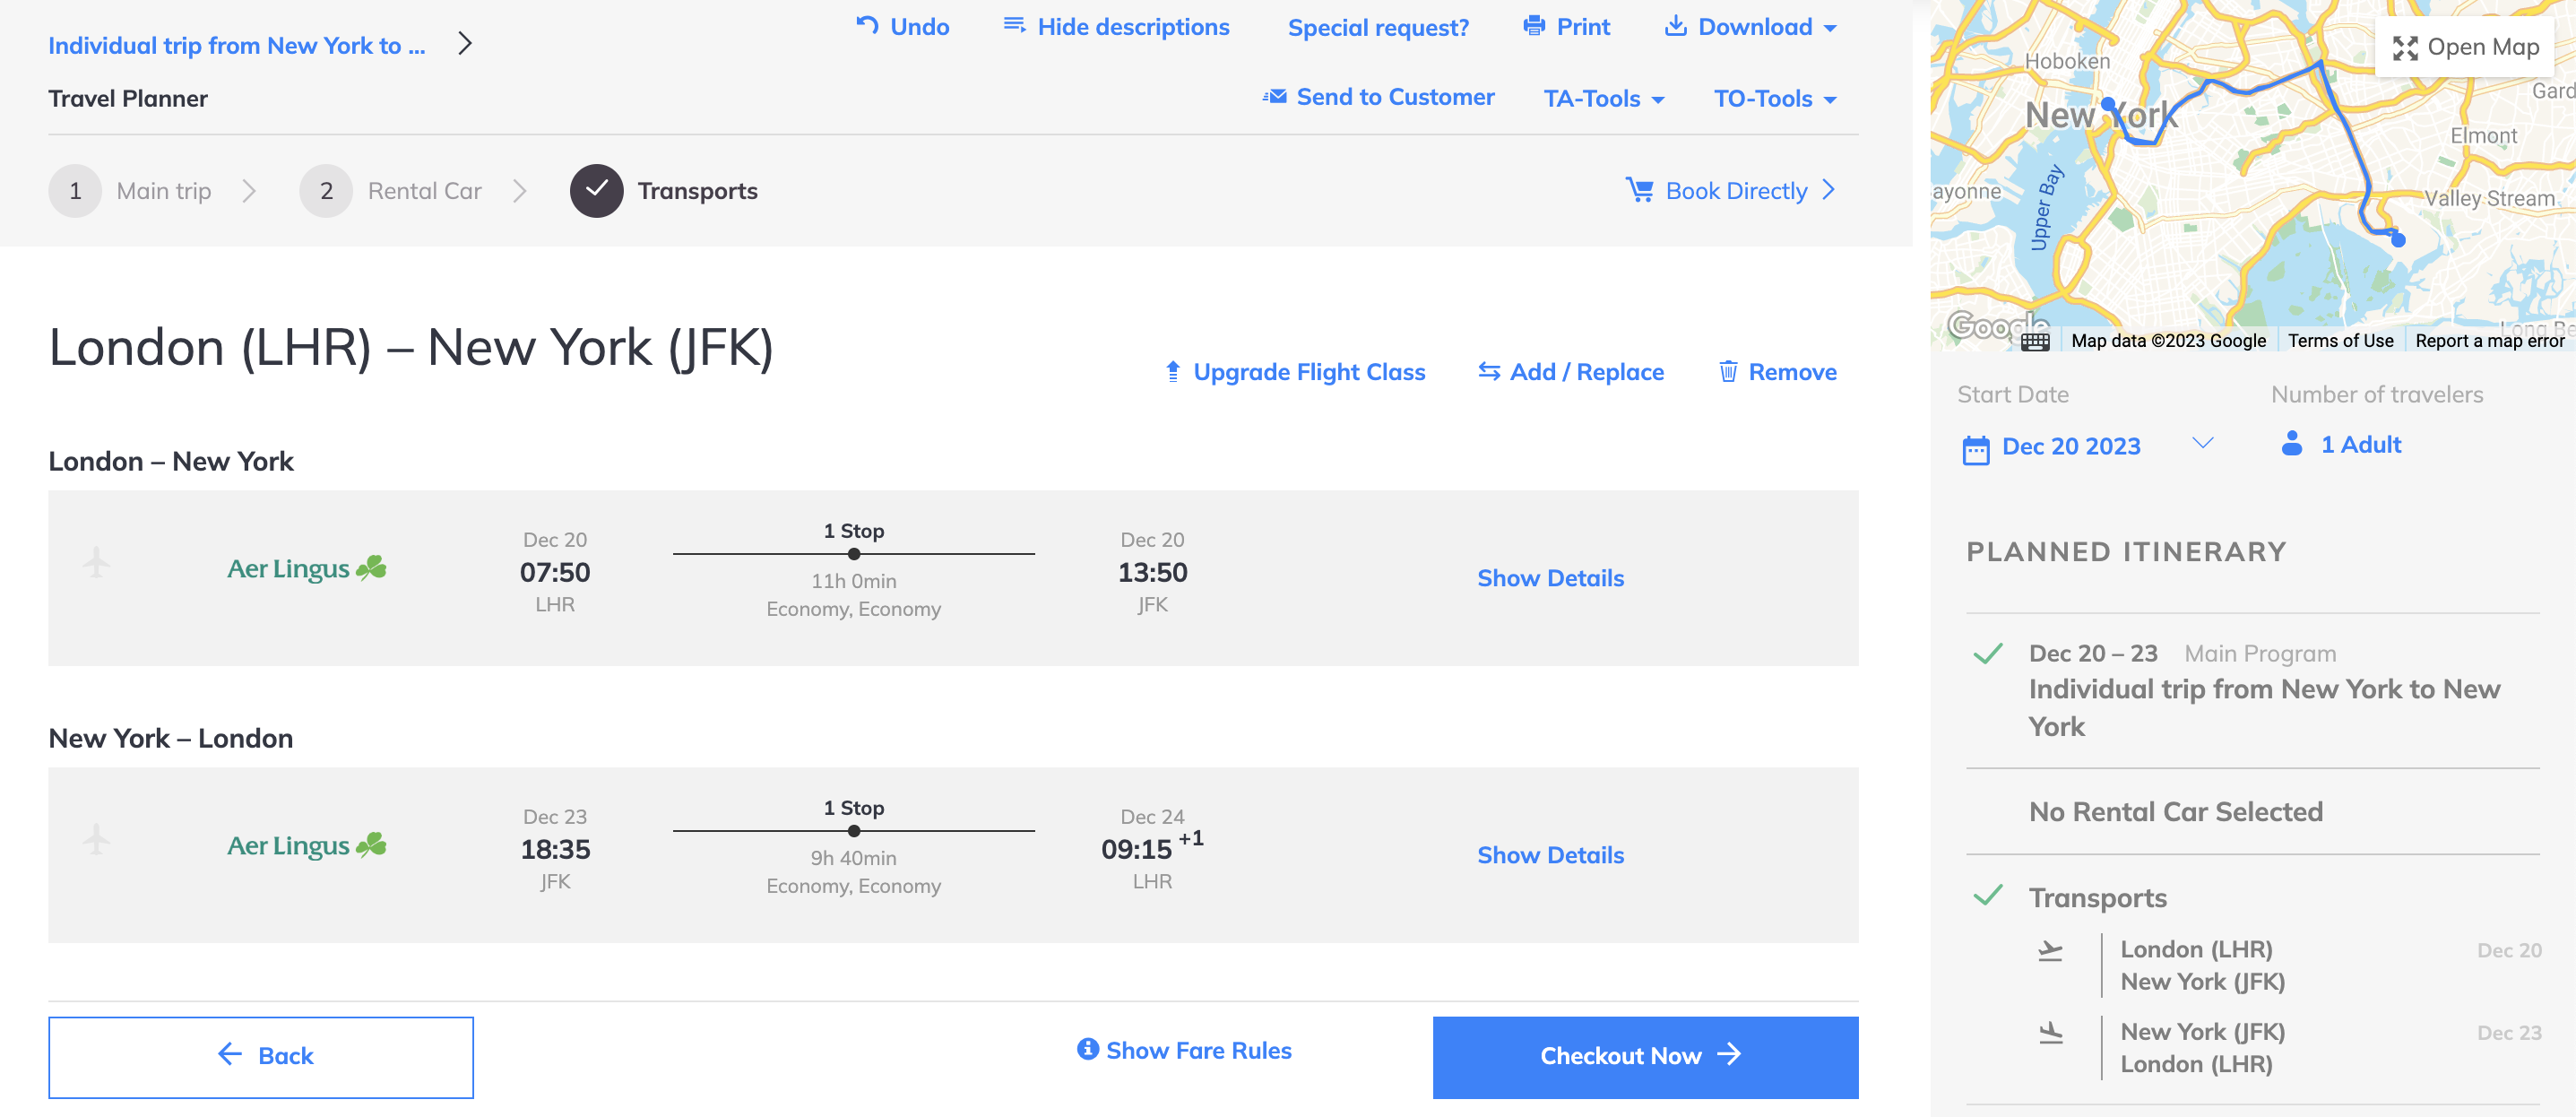Show Details for the Dec 23 return flight
2576x1117 pixels.
(x=1550, y=855)
